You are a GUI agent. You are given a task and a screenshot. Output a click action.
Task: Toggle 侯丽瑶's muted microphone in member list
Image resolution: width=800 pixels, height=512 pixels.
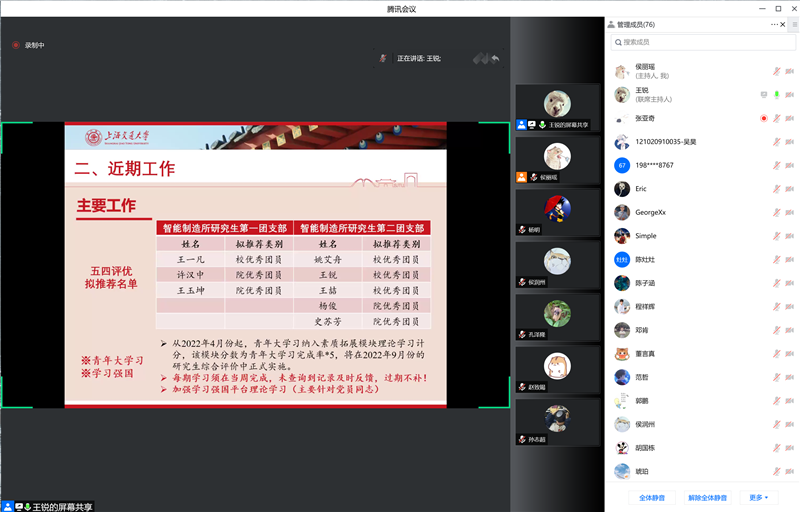(776, 71)
